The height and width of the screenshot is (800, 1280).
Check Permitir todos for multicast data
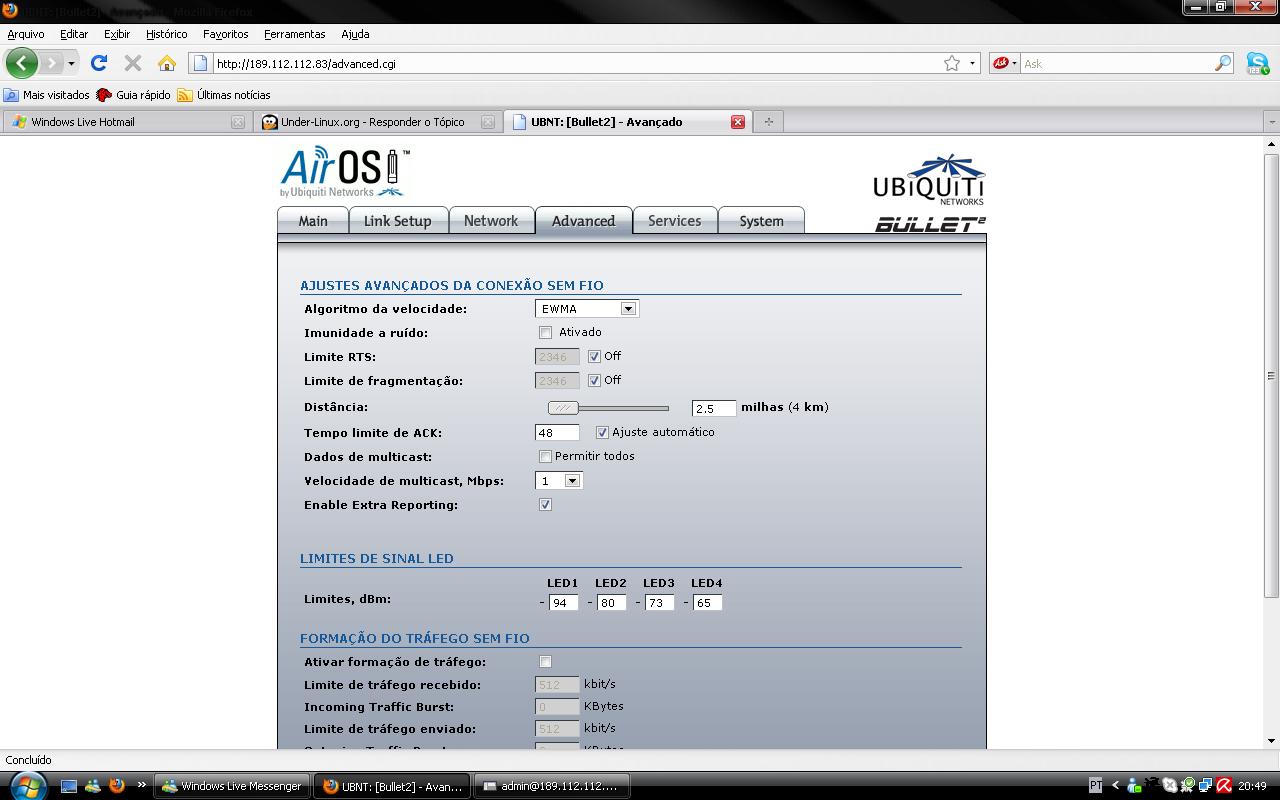(x=545, y=457)
